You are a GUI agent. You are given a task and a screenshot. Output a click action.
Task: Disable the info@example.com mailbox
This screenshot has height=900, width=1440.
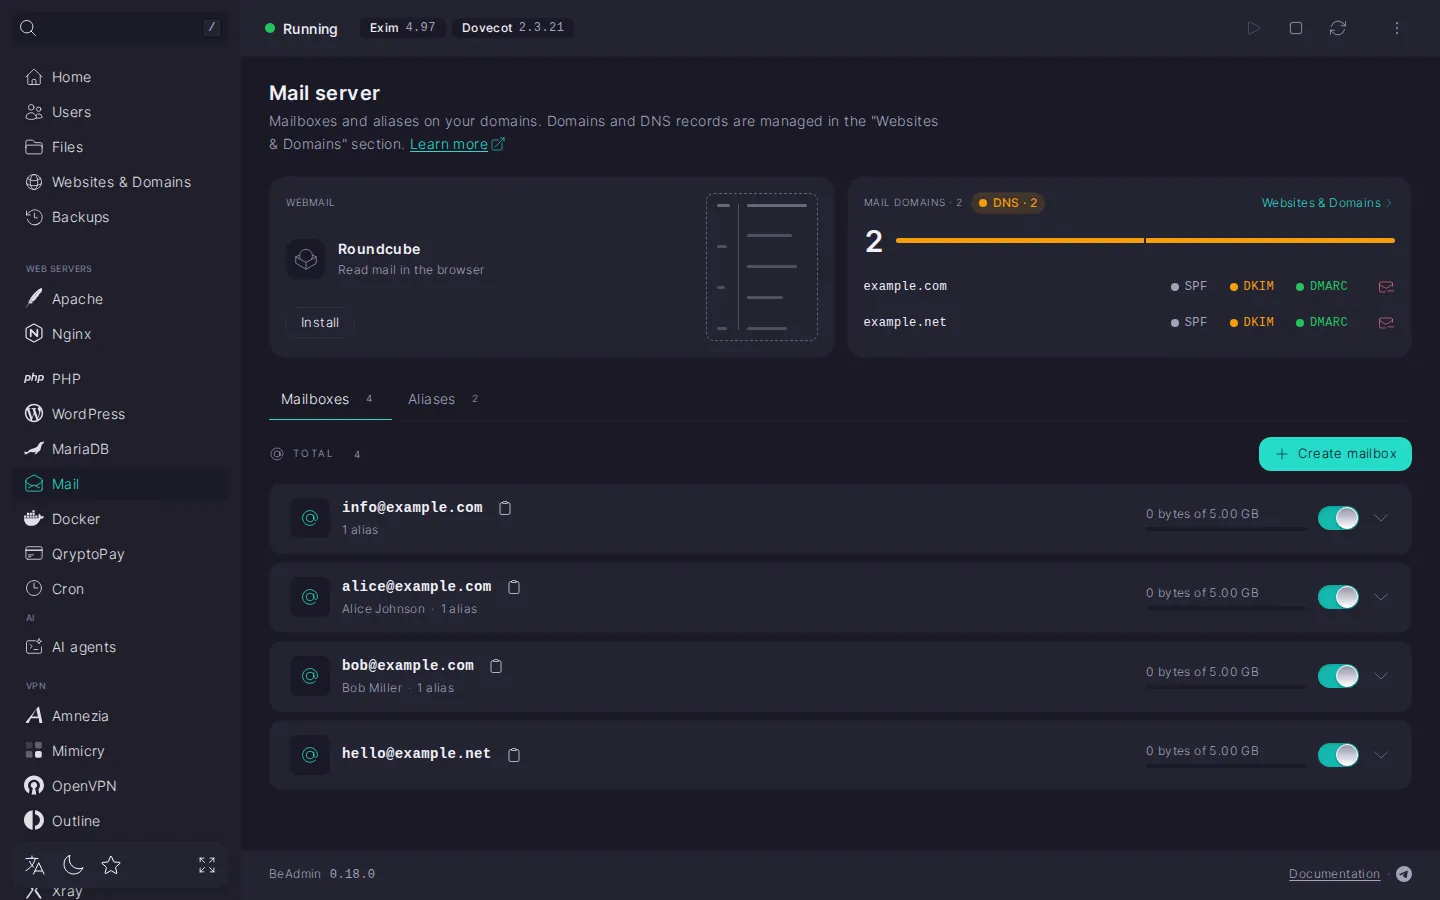(1338, 518)
